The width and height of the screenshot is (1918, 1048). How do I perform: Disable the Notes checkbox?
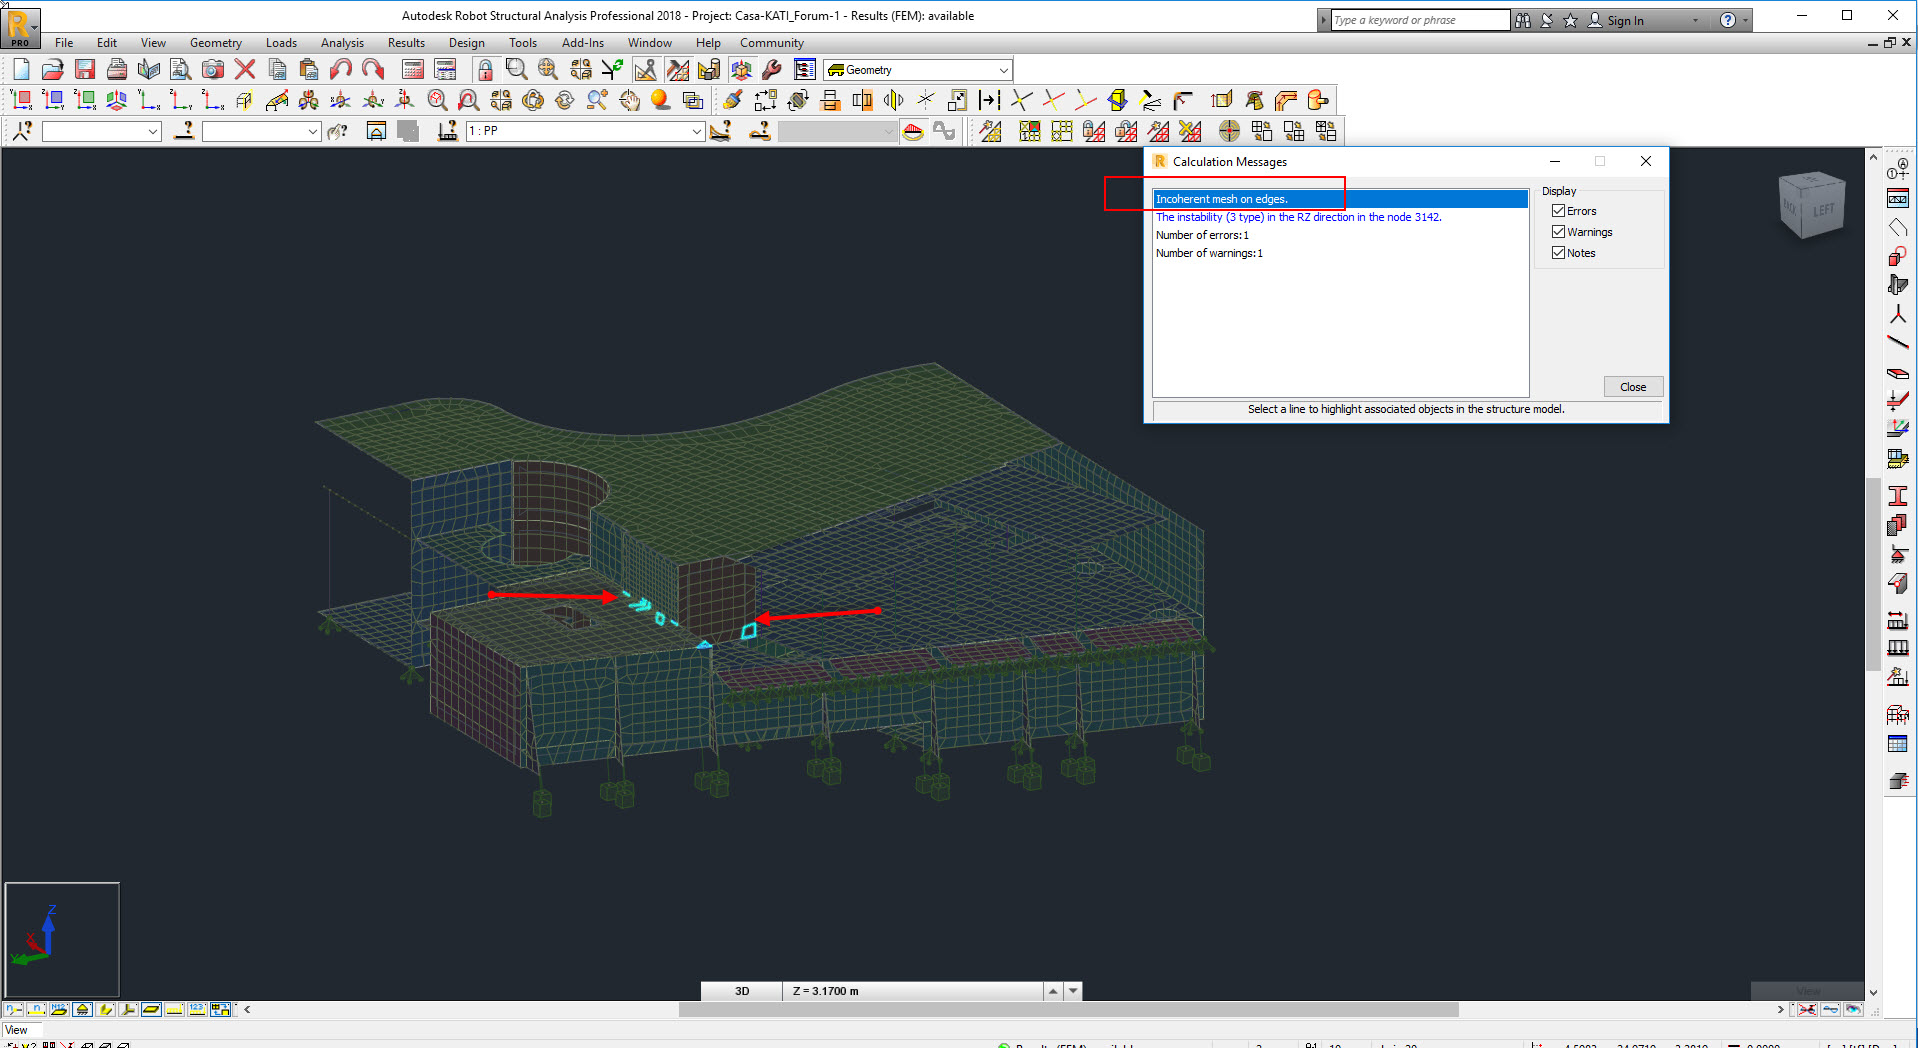click(1558, 253)
